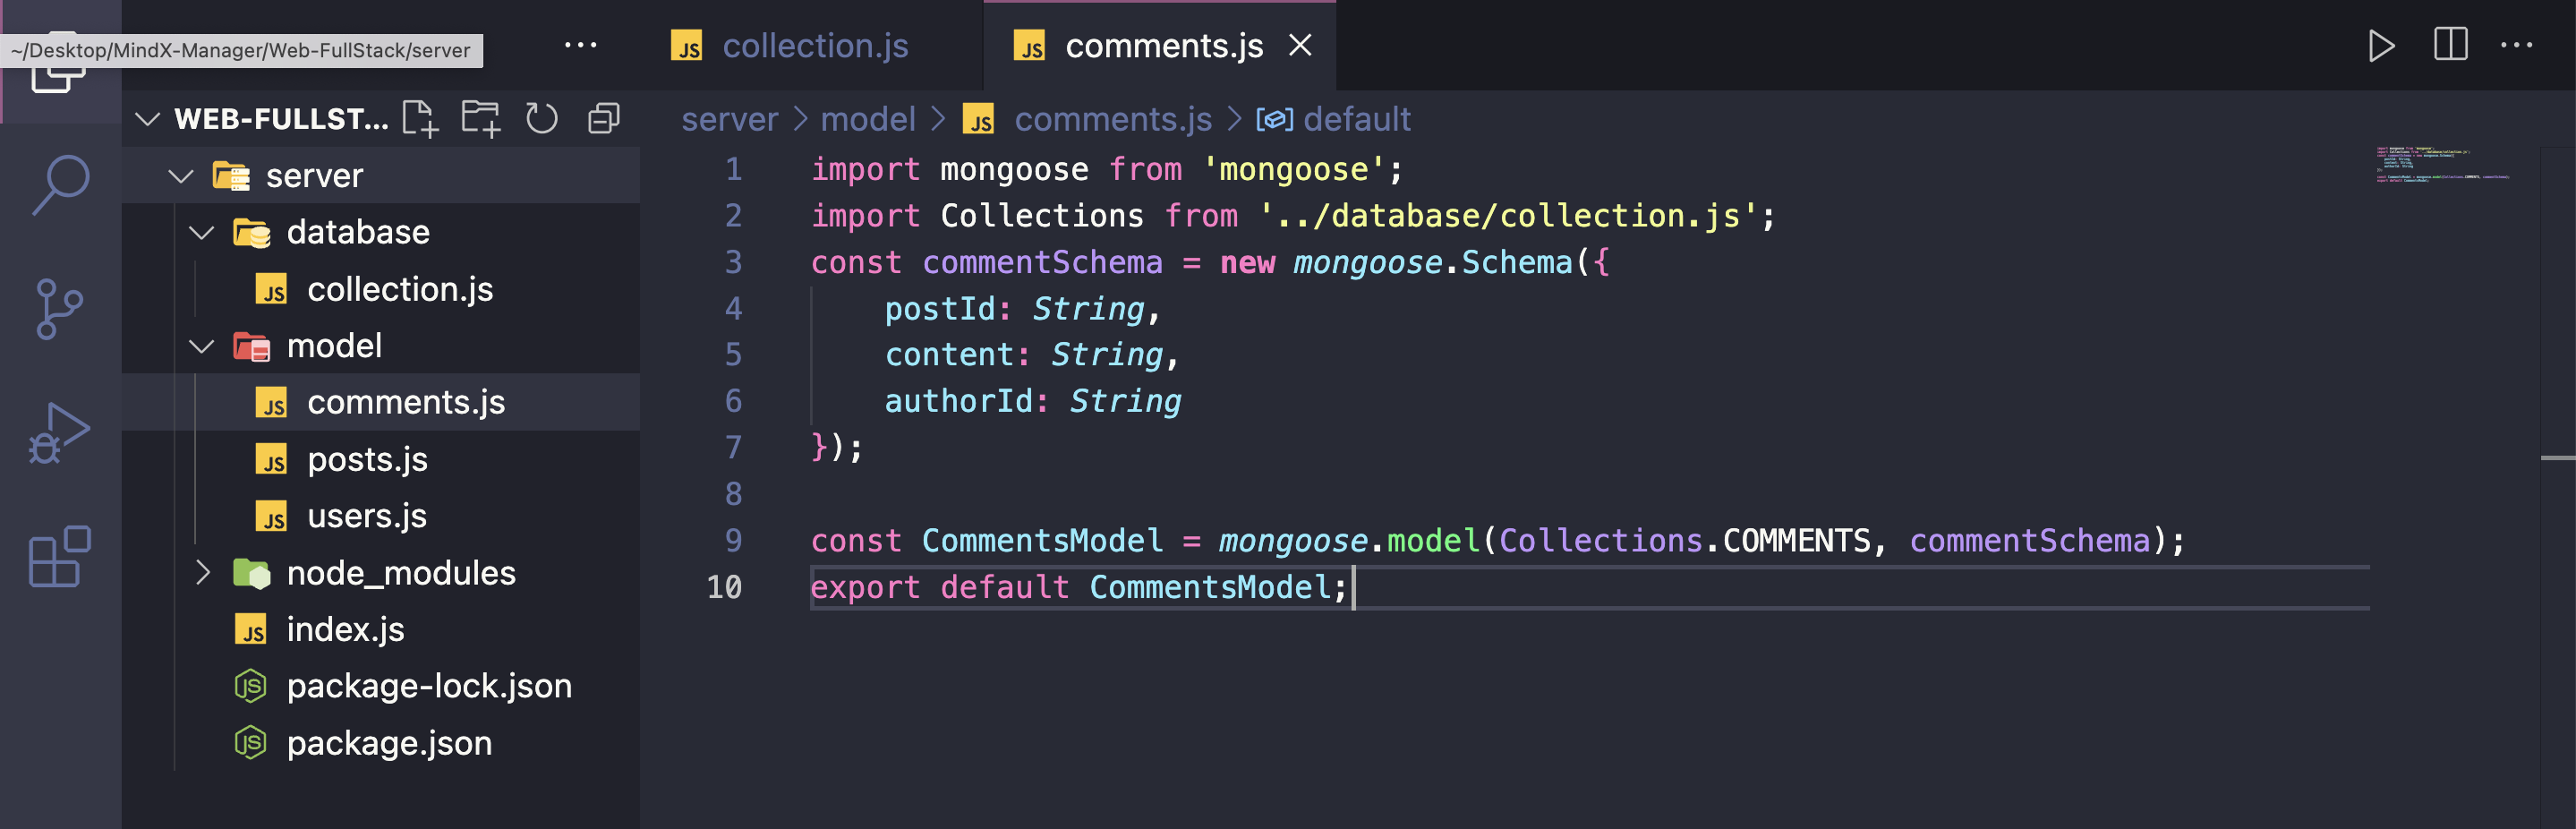Screen dimensions: 2576x829
Task: Click the New Folder icon in explorer
Action: [481, 119]
